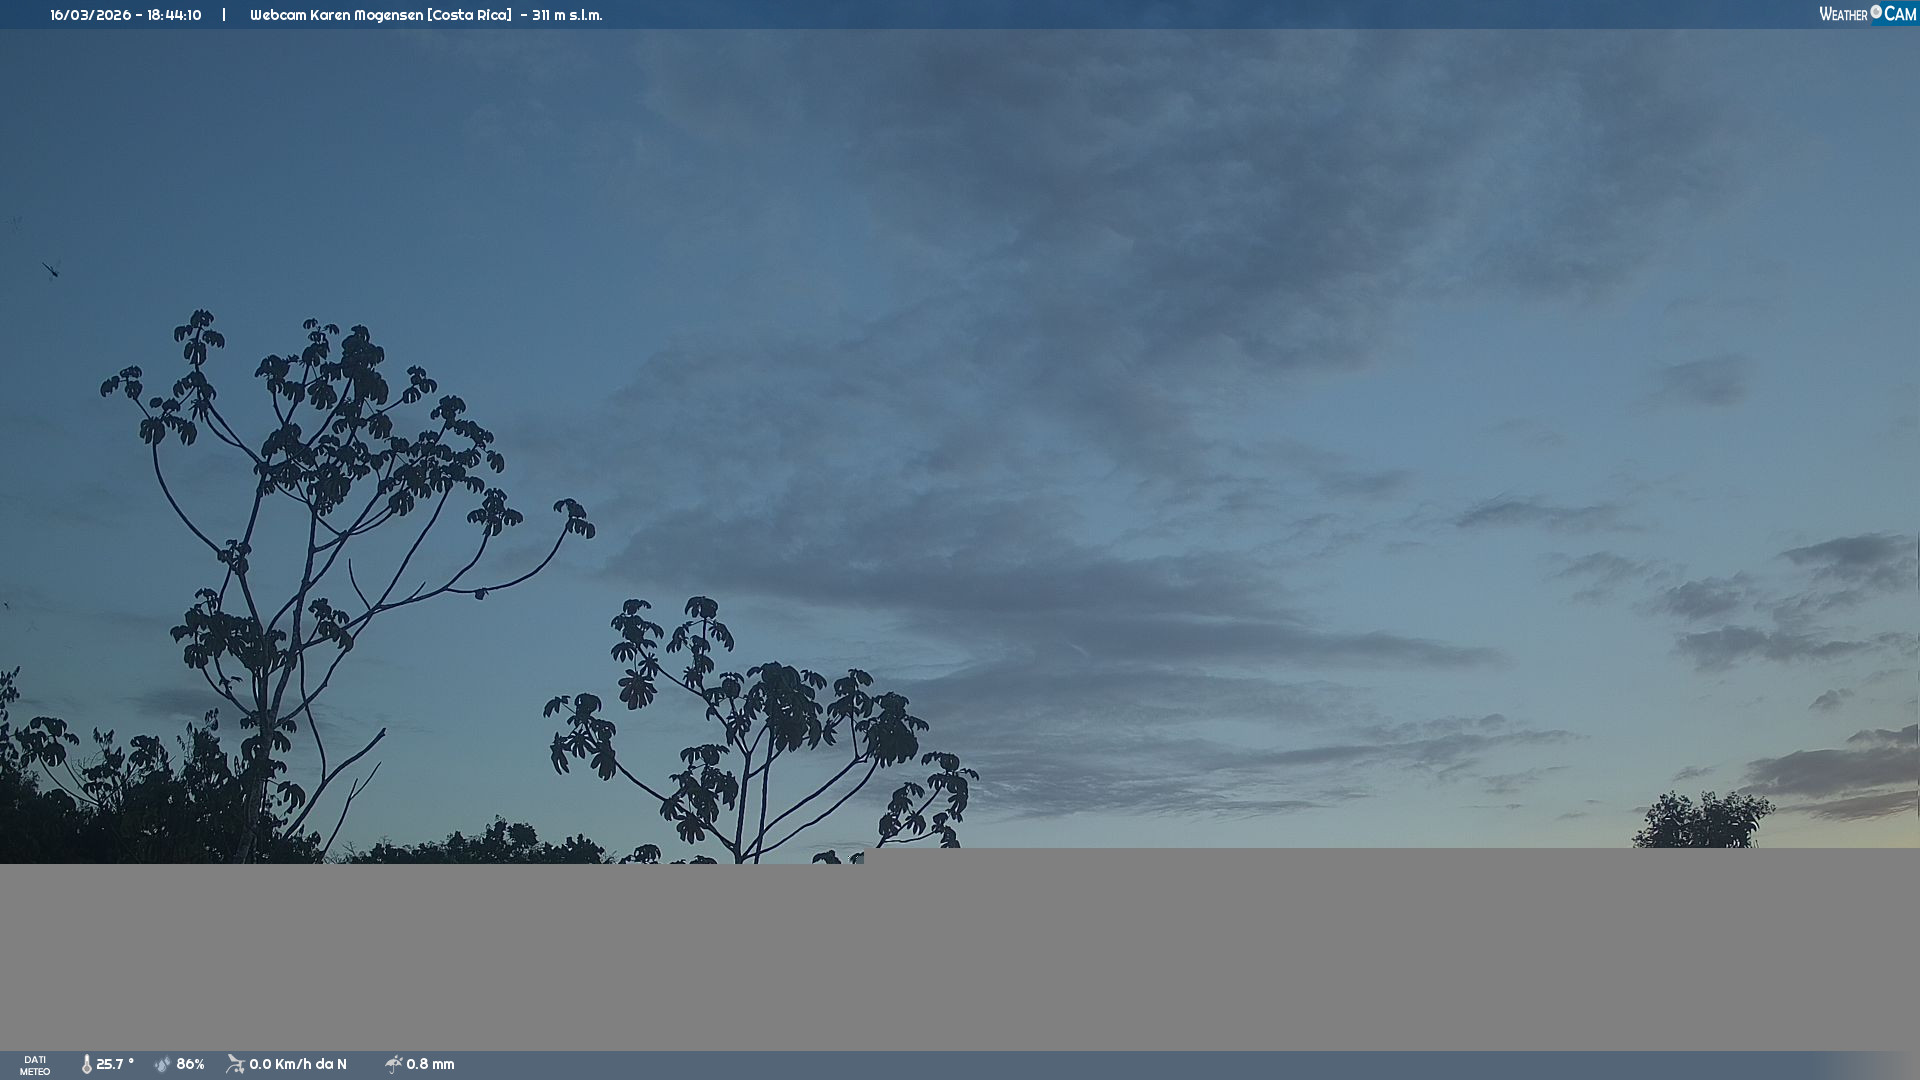
Task: Click the WeatherCam camera lens logo icon
Action: (x=1876, y=12)
